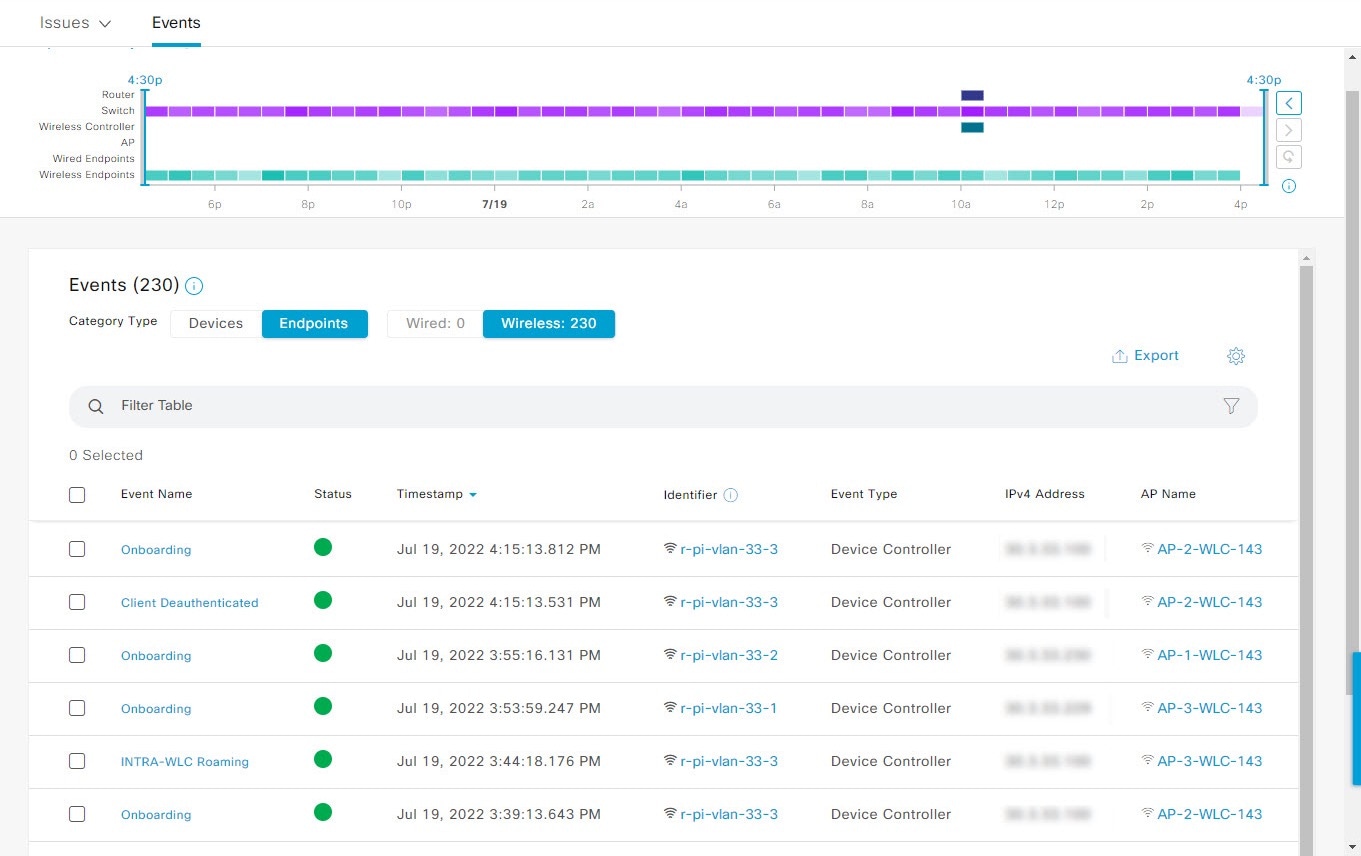Open table settings gear icon
The height and width of the screenshot is (856, 1361).
(x=1236, y=356)
